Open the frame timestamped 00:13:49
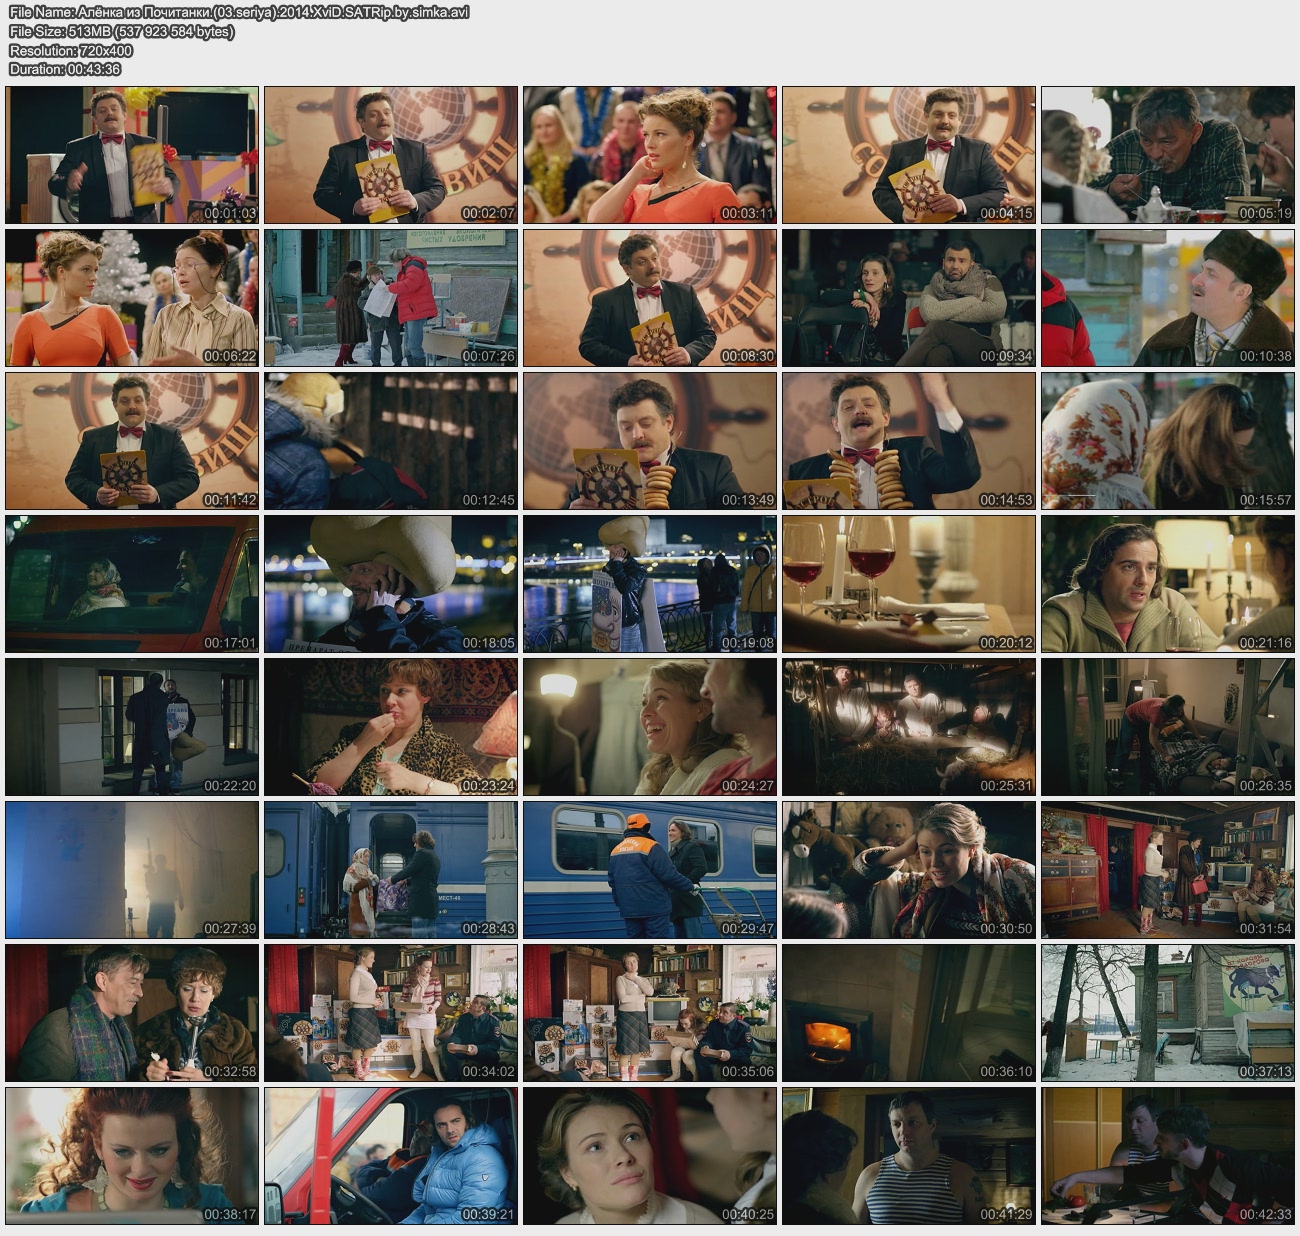The image size is (1300, 1236). pyautogui.click(x=649, y=441)
